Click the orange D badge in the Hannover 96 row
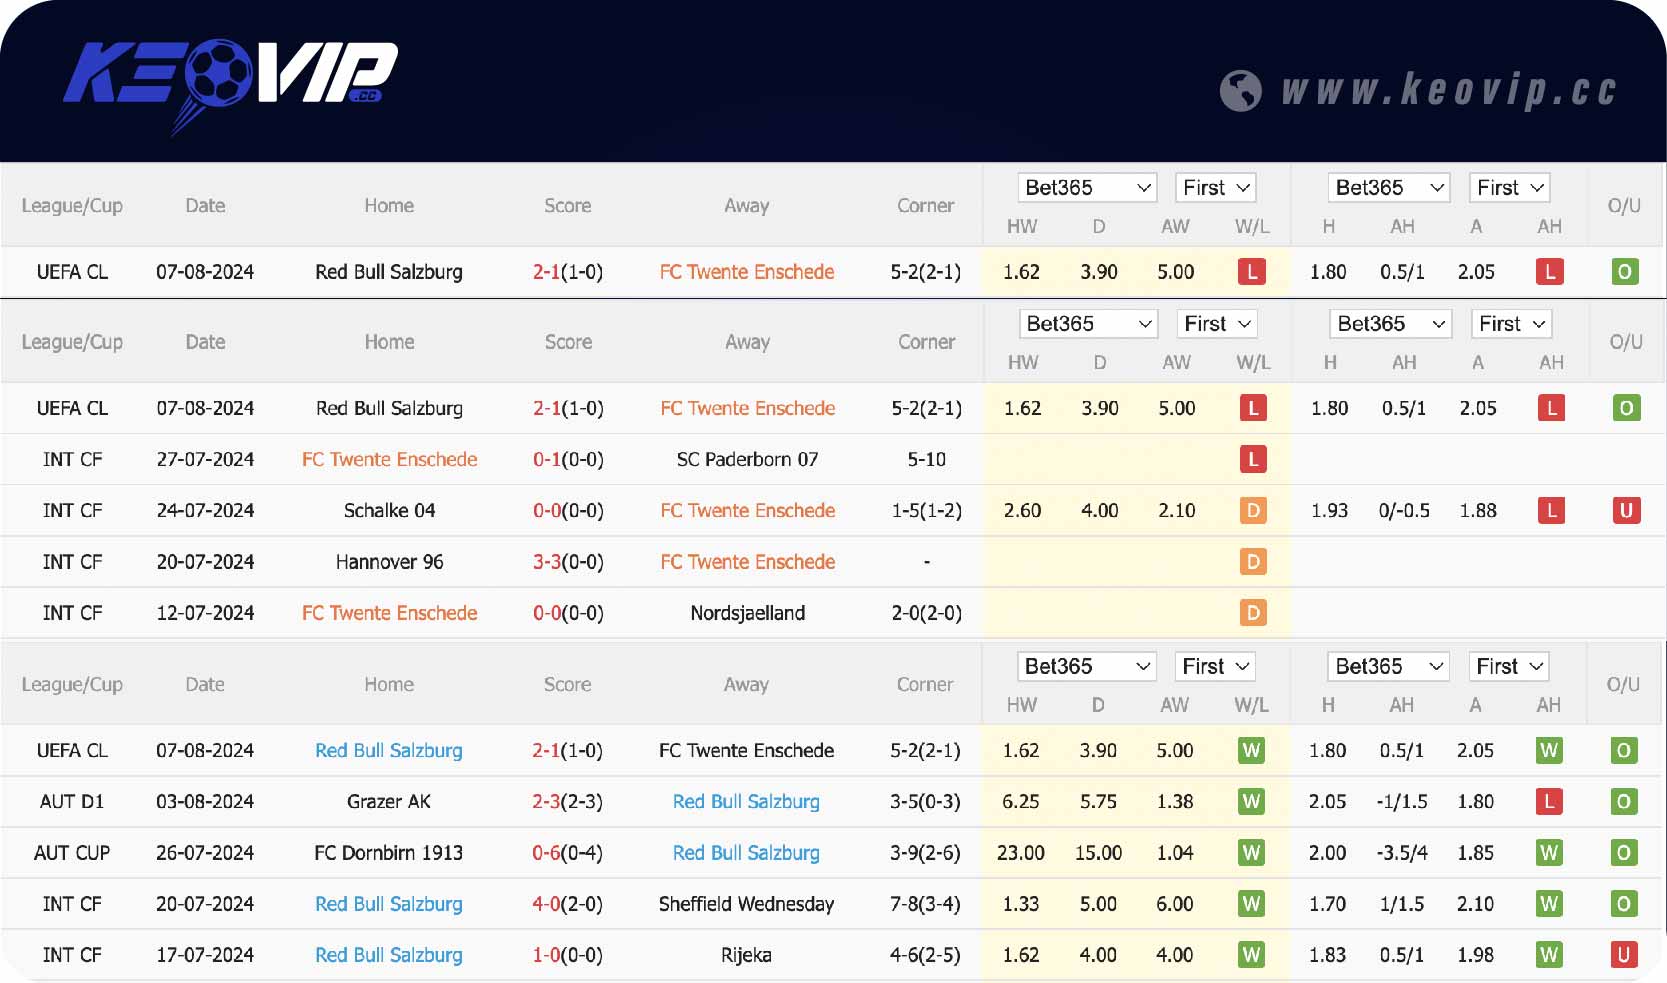This screenshot has width=1667, height=983. click(1253, 562)
